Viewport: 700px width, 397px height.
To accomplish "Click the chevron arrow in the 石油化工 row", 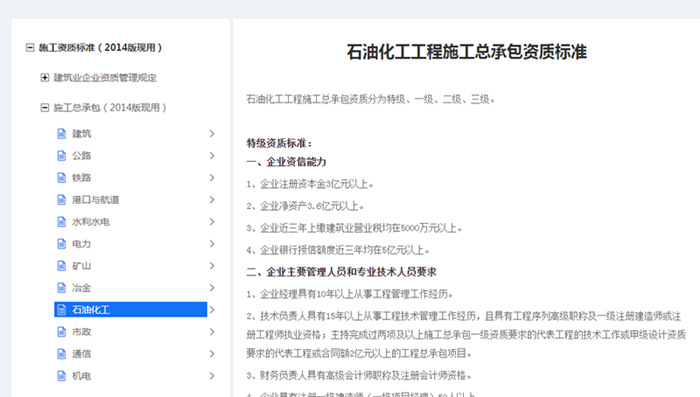I will pyautogui.click(x=212, y=310).
